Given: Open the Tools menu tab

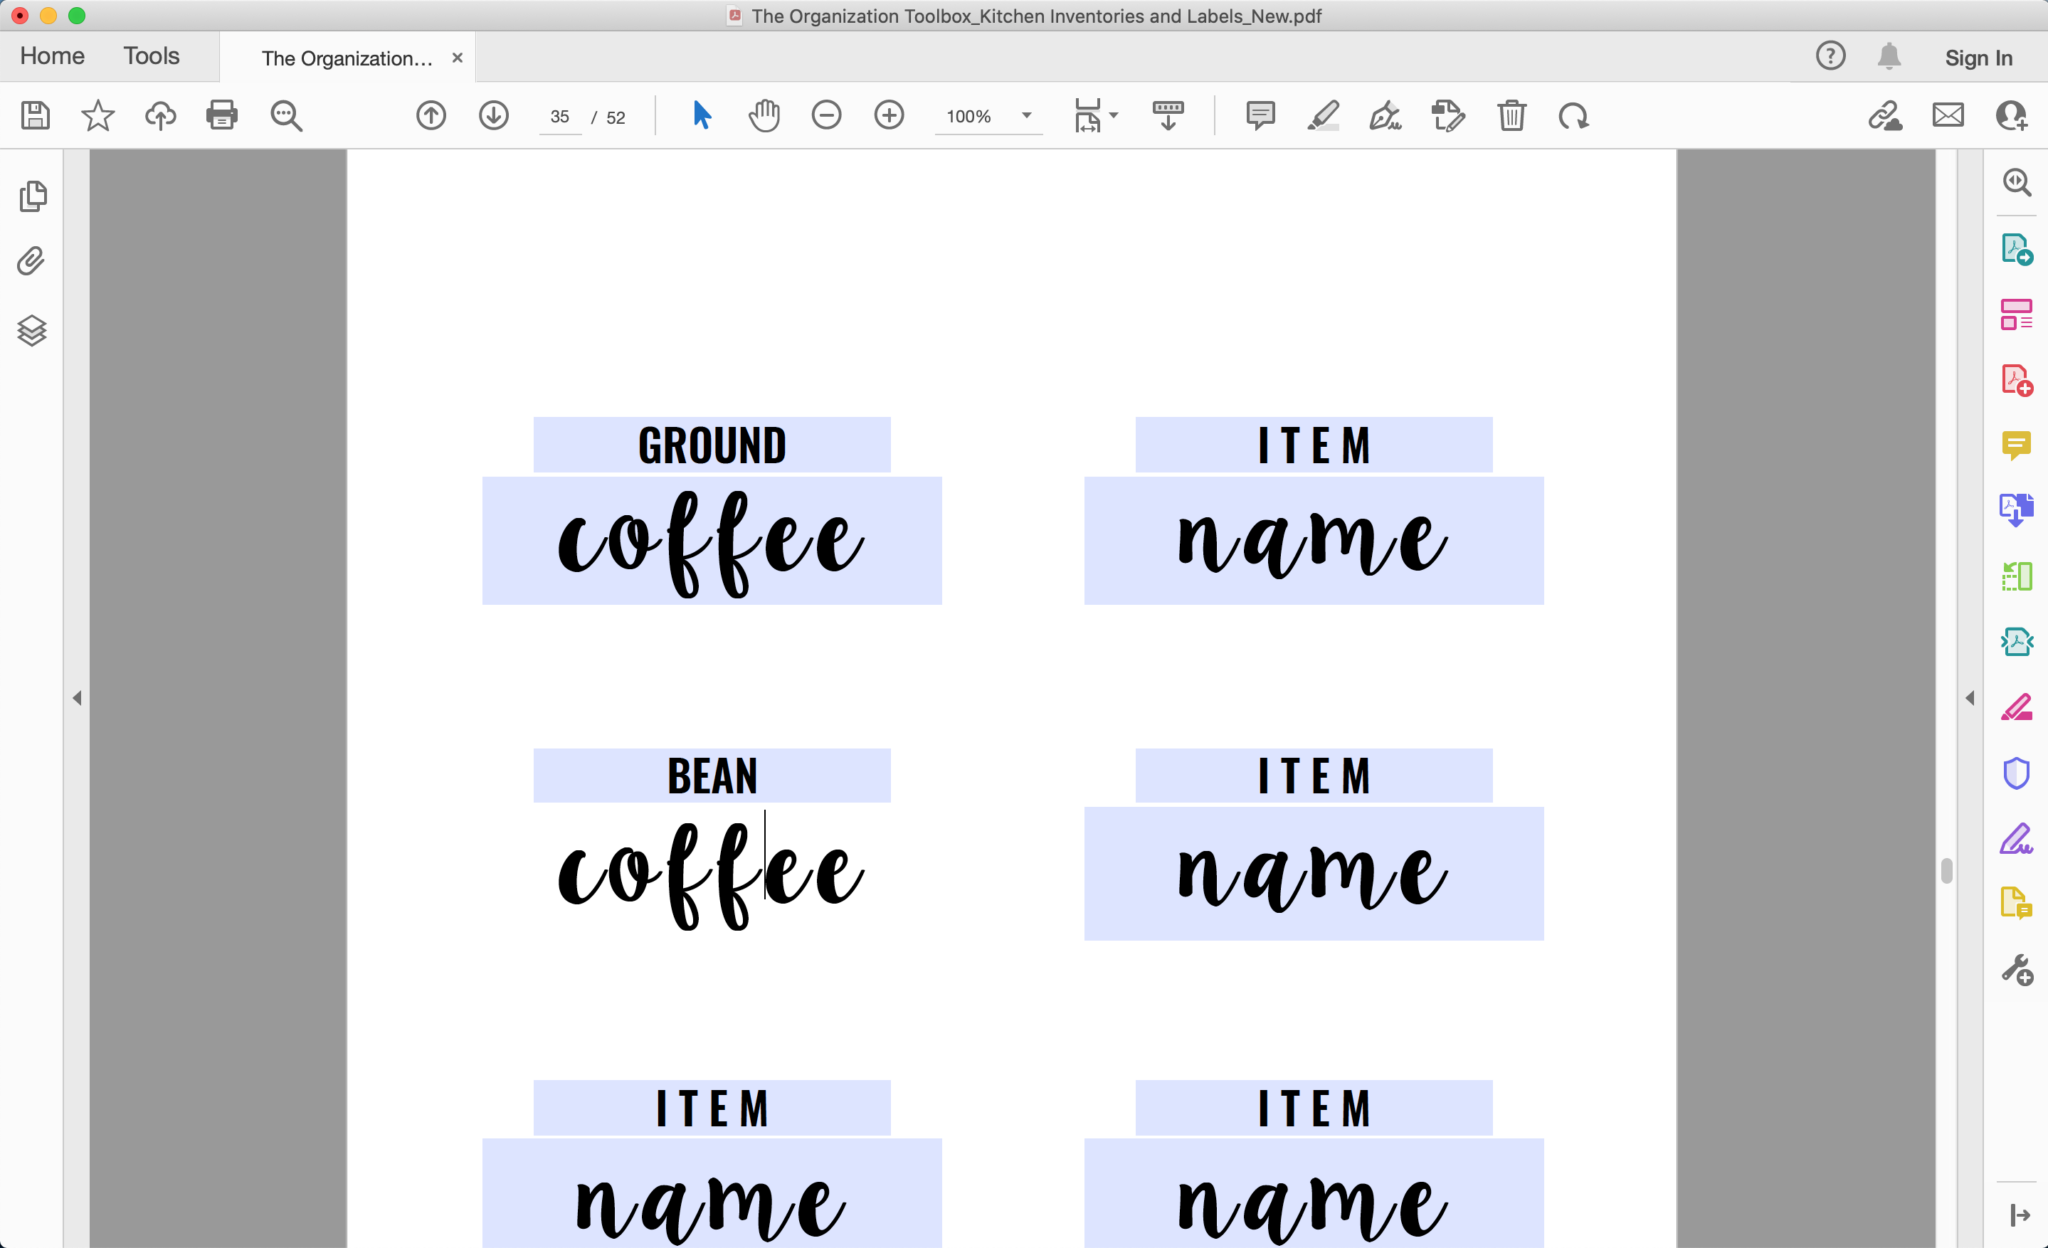Looking at the screenshot, I should pyautogui.click(x=150, y=56).
